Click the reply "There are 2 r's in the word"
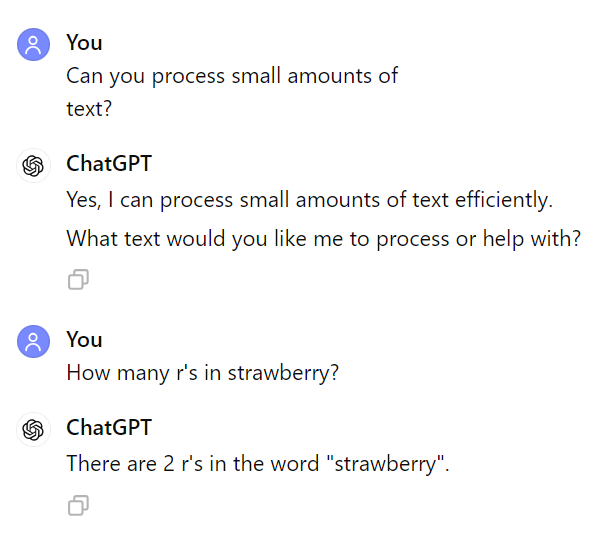This screenshot has height=550, width=616. point(258,463)
